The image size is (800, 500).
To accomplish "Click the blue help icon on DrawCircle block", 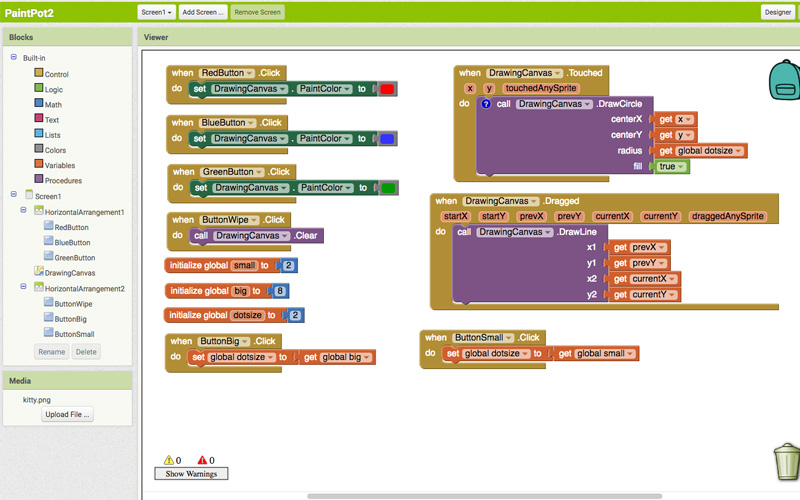I will click(x=486, y=104).
